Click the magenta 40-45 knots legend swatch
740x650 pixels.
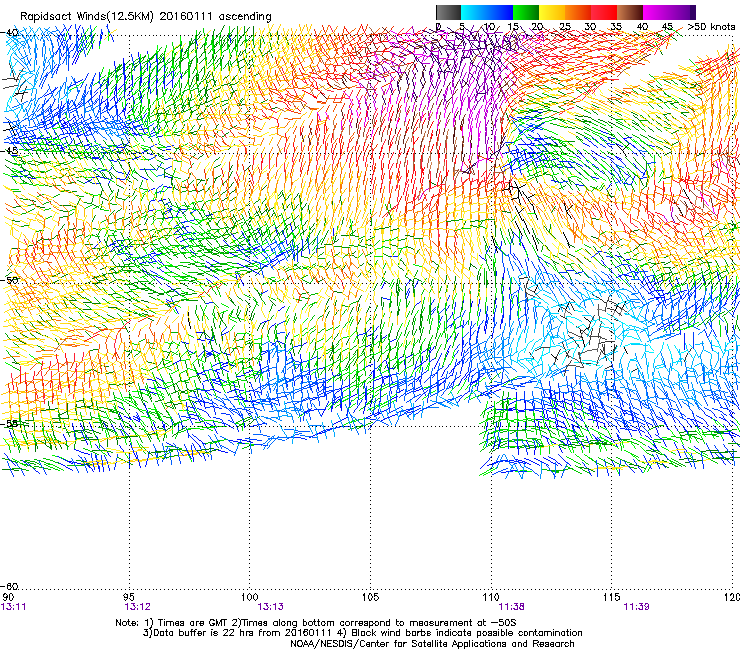coord(656,12)
